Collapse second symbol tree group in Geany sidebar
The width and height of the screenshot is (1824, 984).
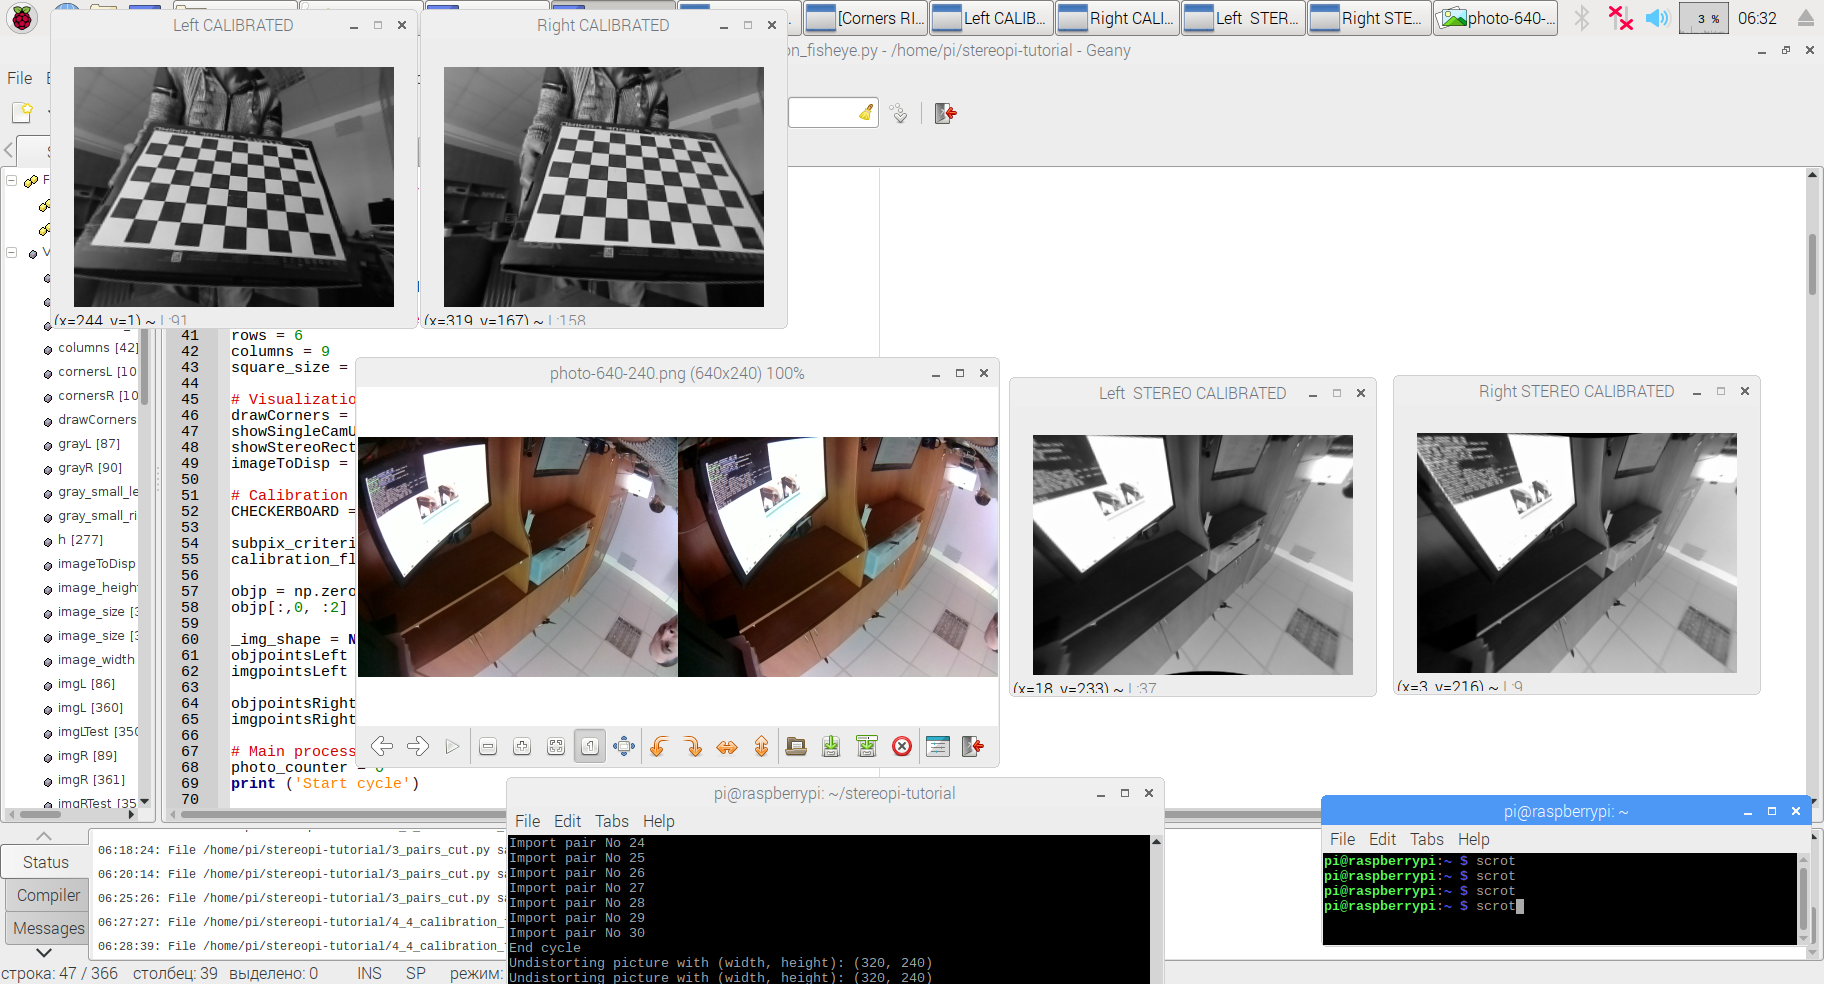(x=12, y=253)
